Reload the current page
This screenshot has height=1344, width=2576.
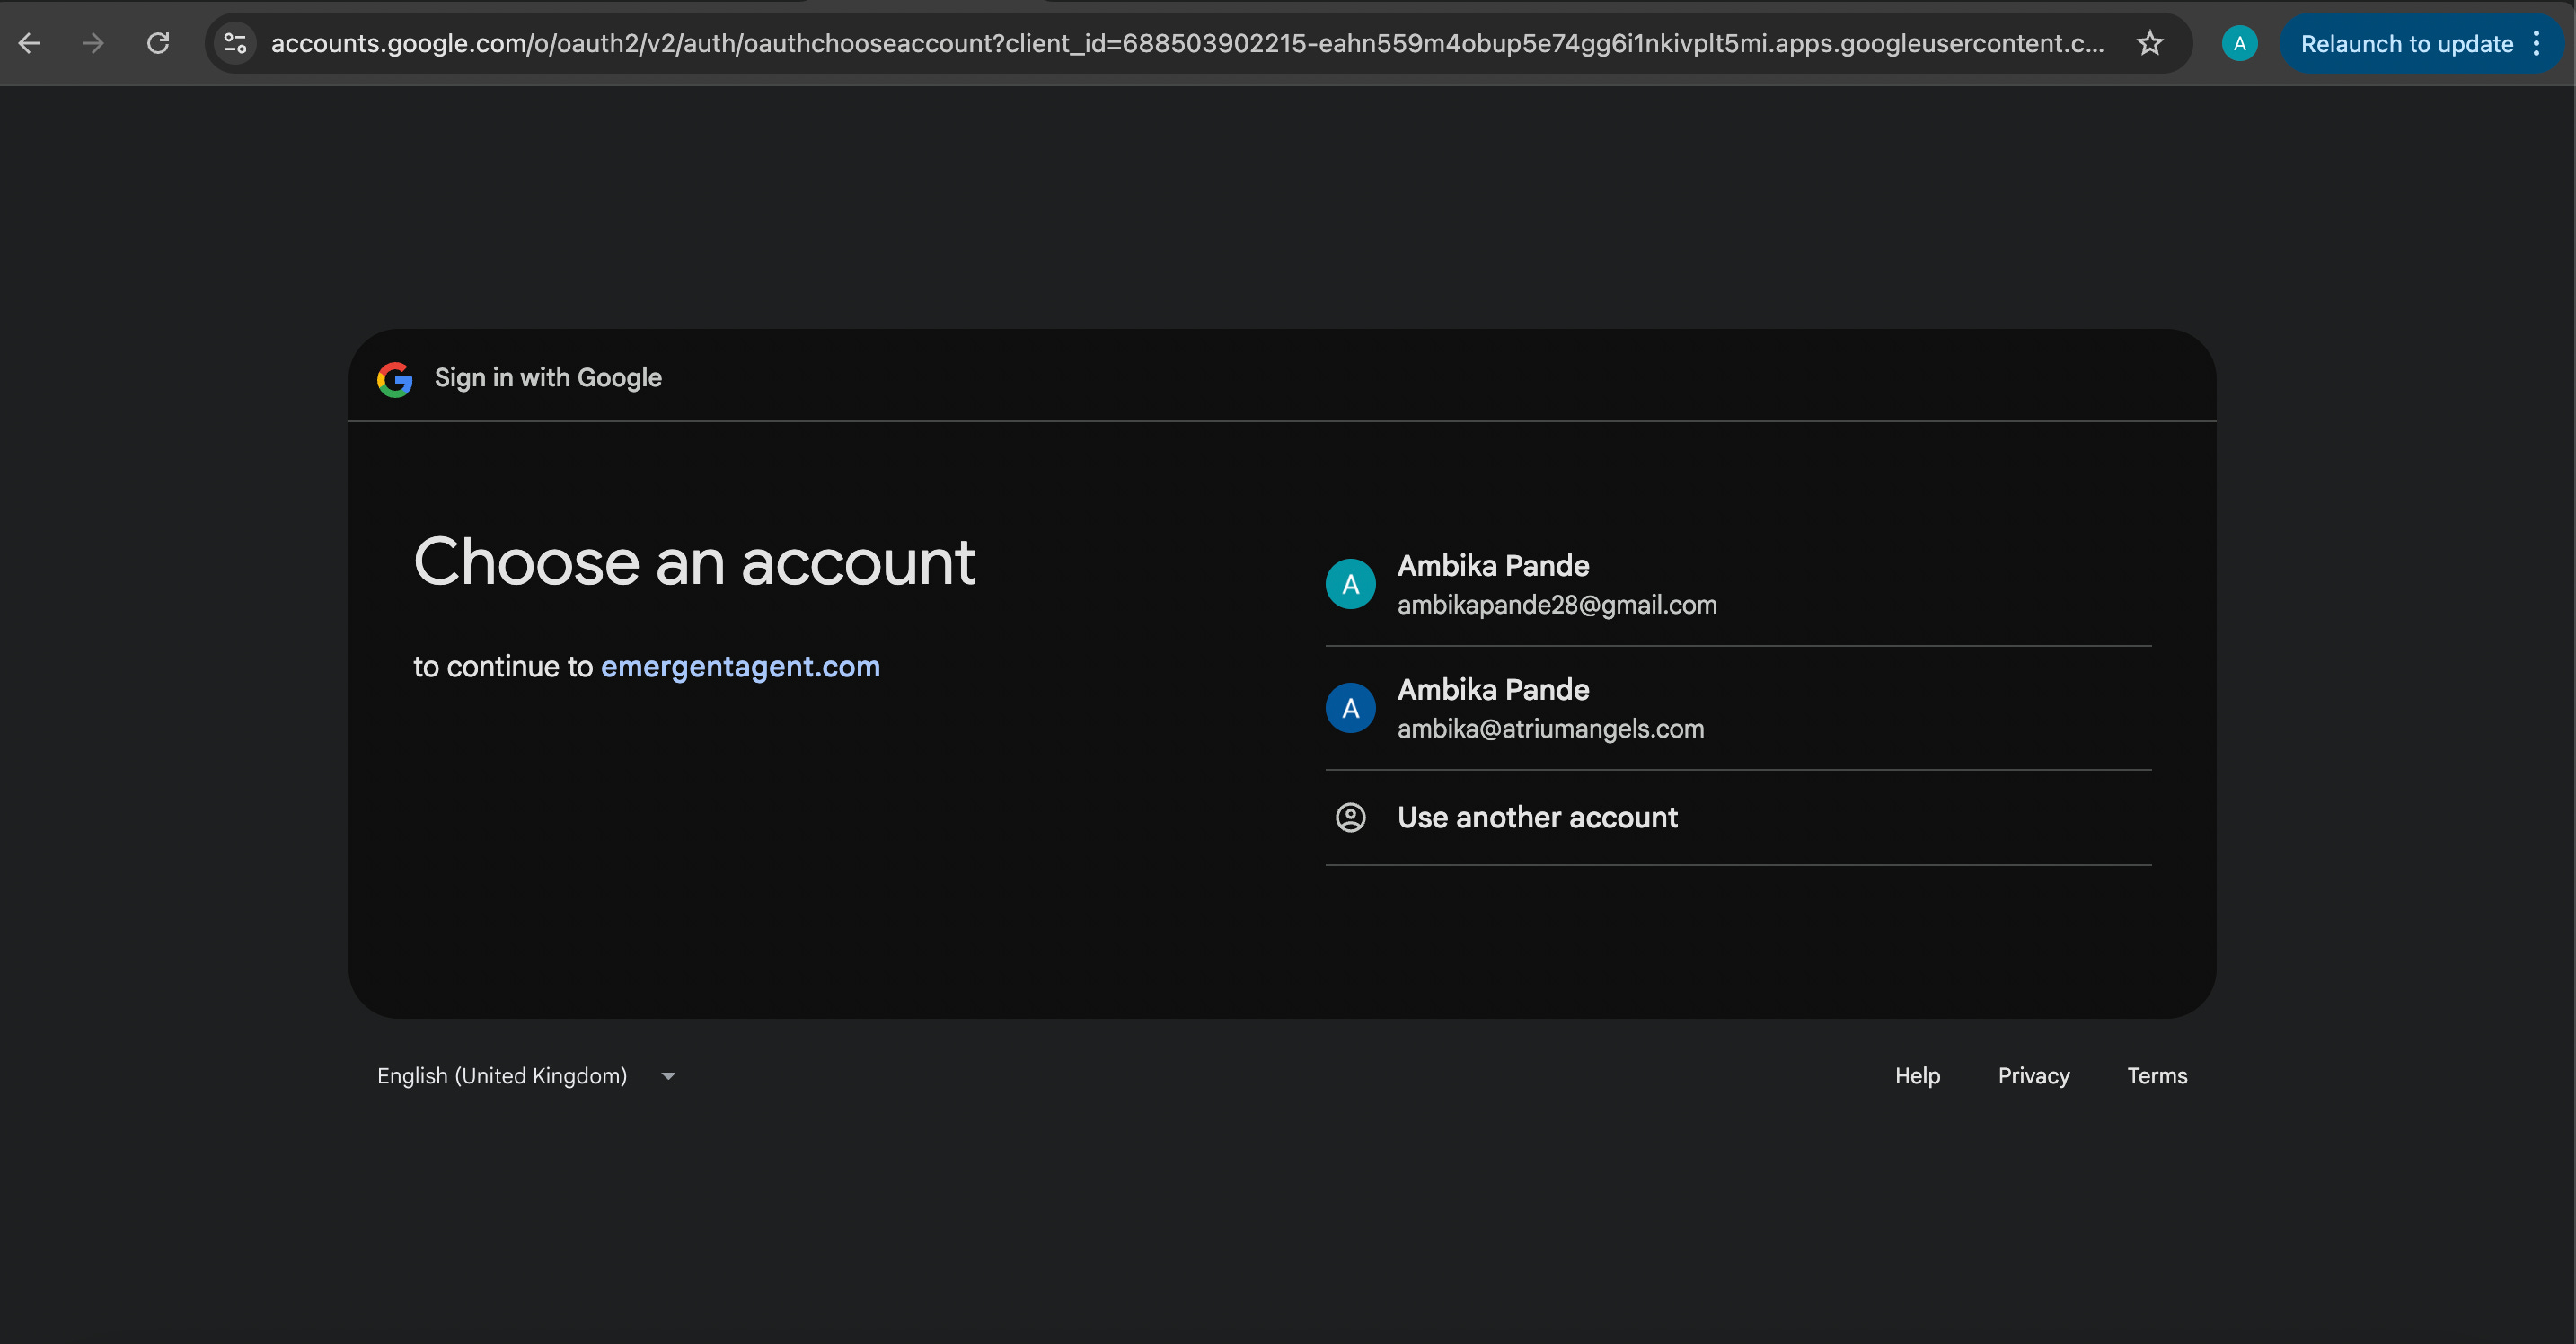[158, 43]
